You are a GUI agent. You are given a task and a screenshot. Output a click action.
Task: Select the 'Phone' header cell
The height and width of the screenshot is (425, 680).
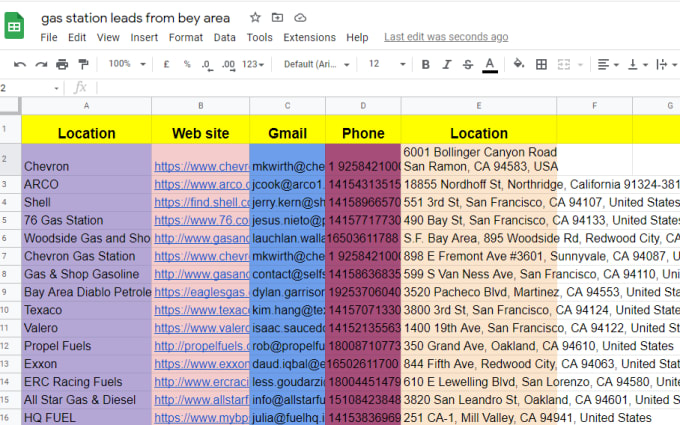(363, 129)
